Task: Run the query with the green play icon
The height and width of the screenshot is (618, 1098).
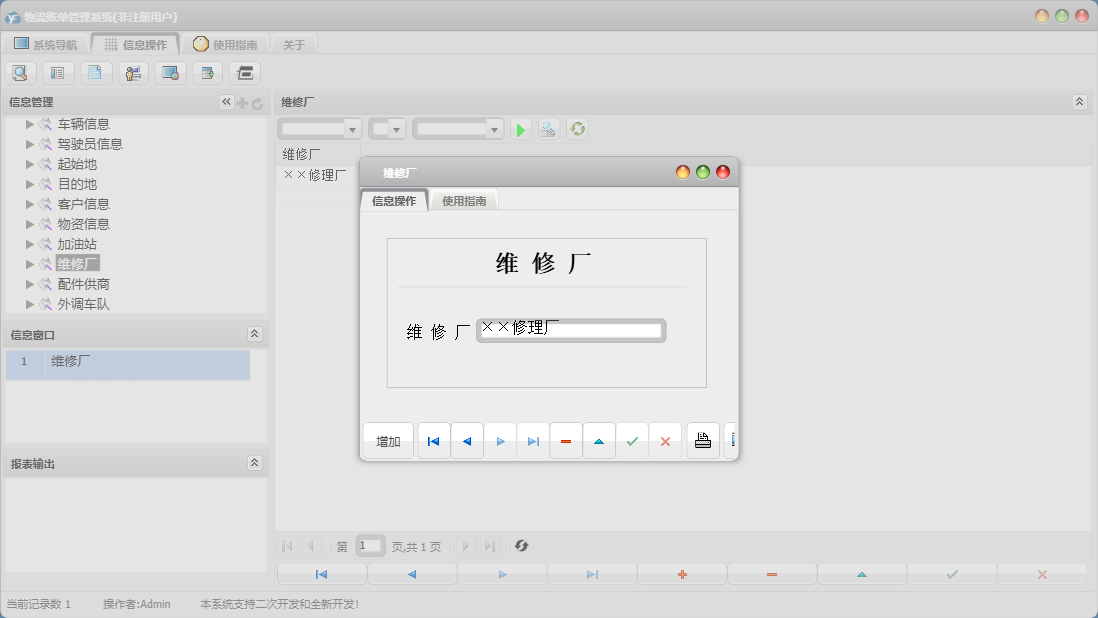Action: [x=520, y=128]
